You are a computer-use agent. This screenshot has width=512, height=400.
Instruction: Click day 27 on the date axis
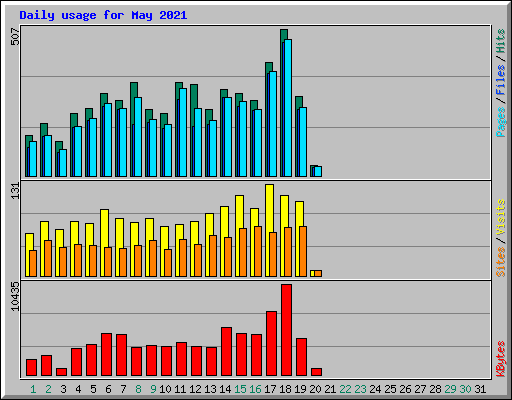click(420, 389)
